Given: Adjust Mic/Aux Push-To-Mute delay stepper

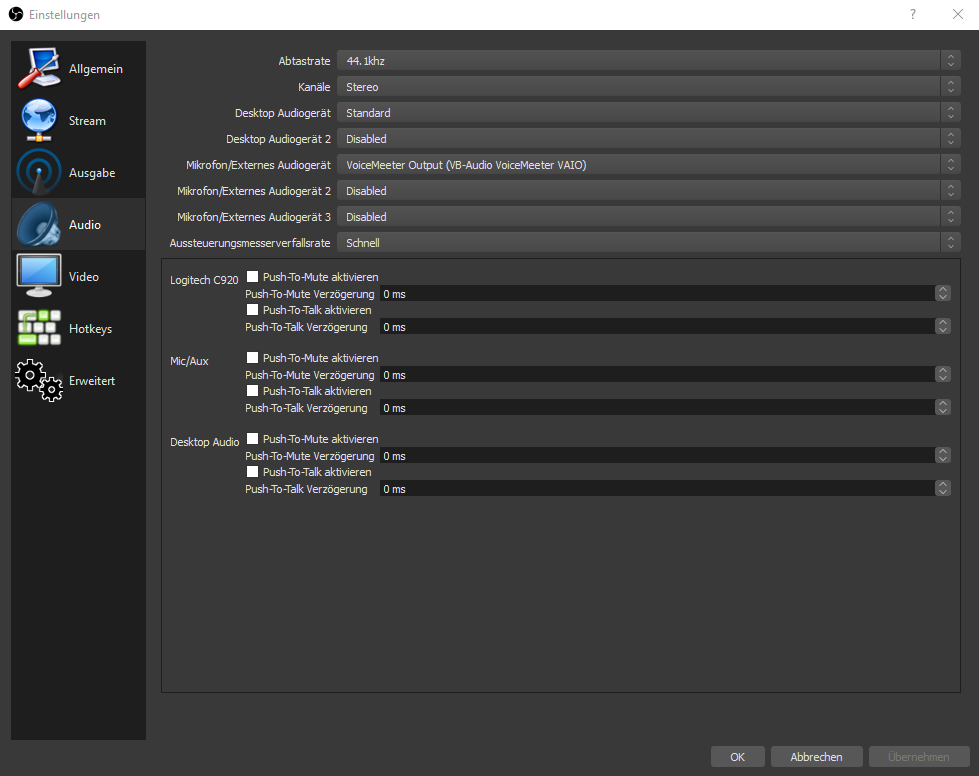Looking at the screenshot, I should click(x=943, y=375).
